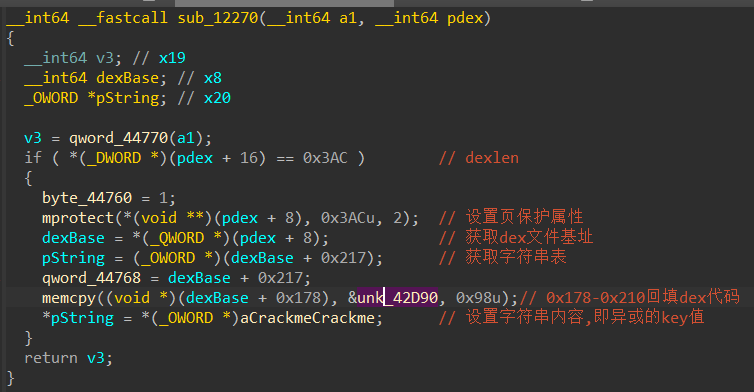Select offset 0x178 in the memcpy destination
The width and height of the screenshot is (754, 392).
tap(298, 298)
